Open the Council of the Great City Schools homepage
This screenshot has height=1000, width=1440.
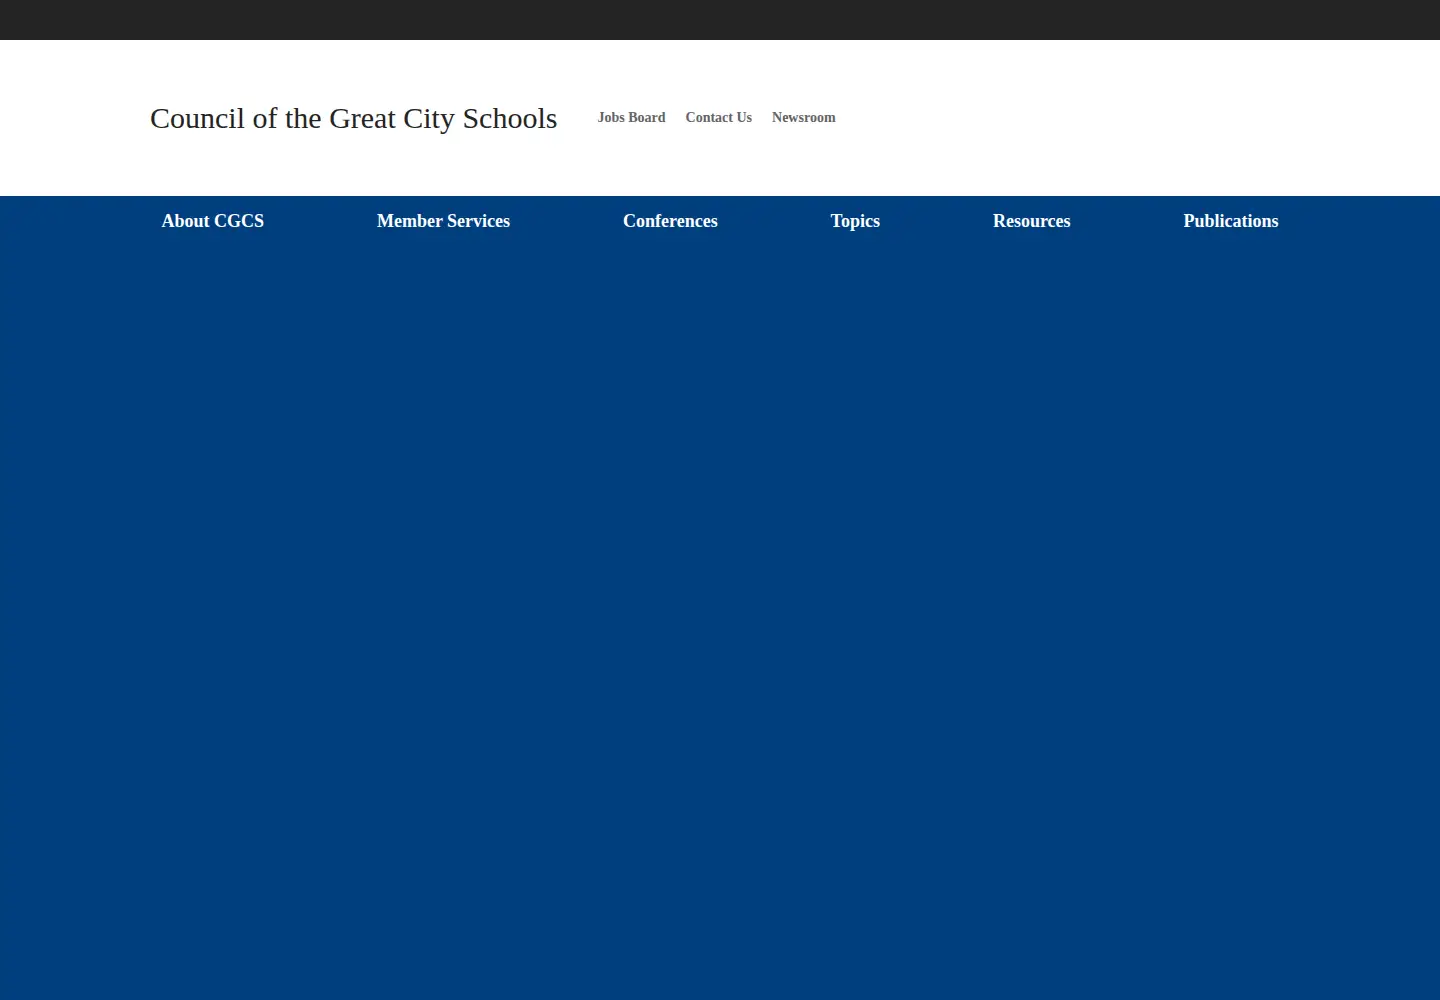(353, 118)
